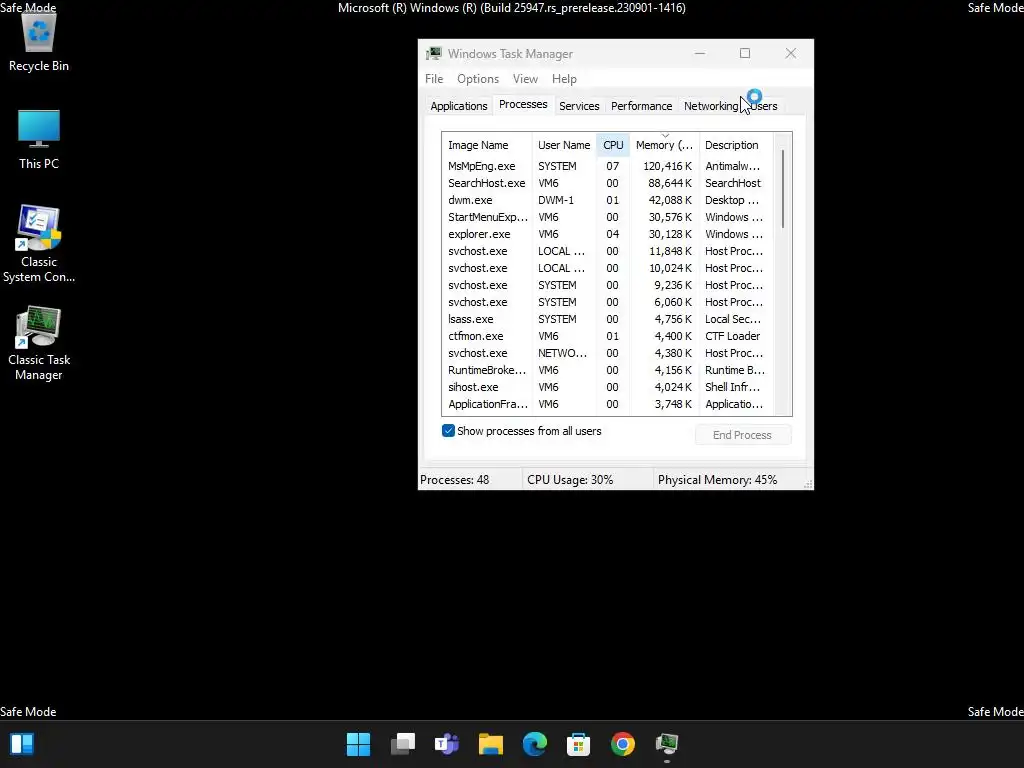Select the SearchHost.exe process row
Image resolution: width=1024 pixels, height=768 pixels.
[x=607, y=183]
